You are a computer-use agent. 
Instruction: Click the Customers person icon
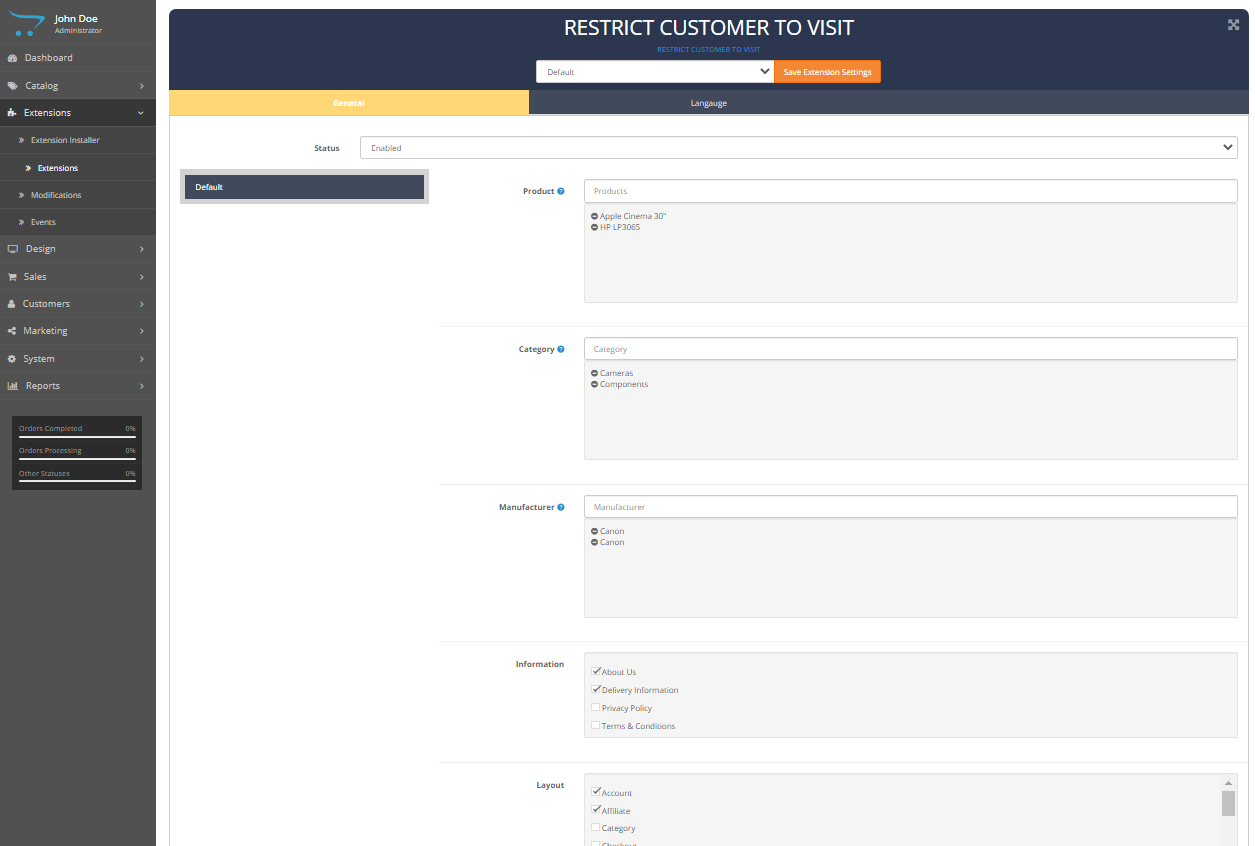[13, 304]
